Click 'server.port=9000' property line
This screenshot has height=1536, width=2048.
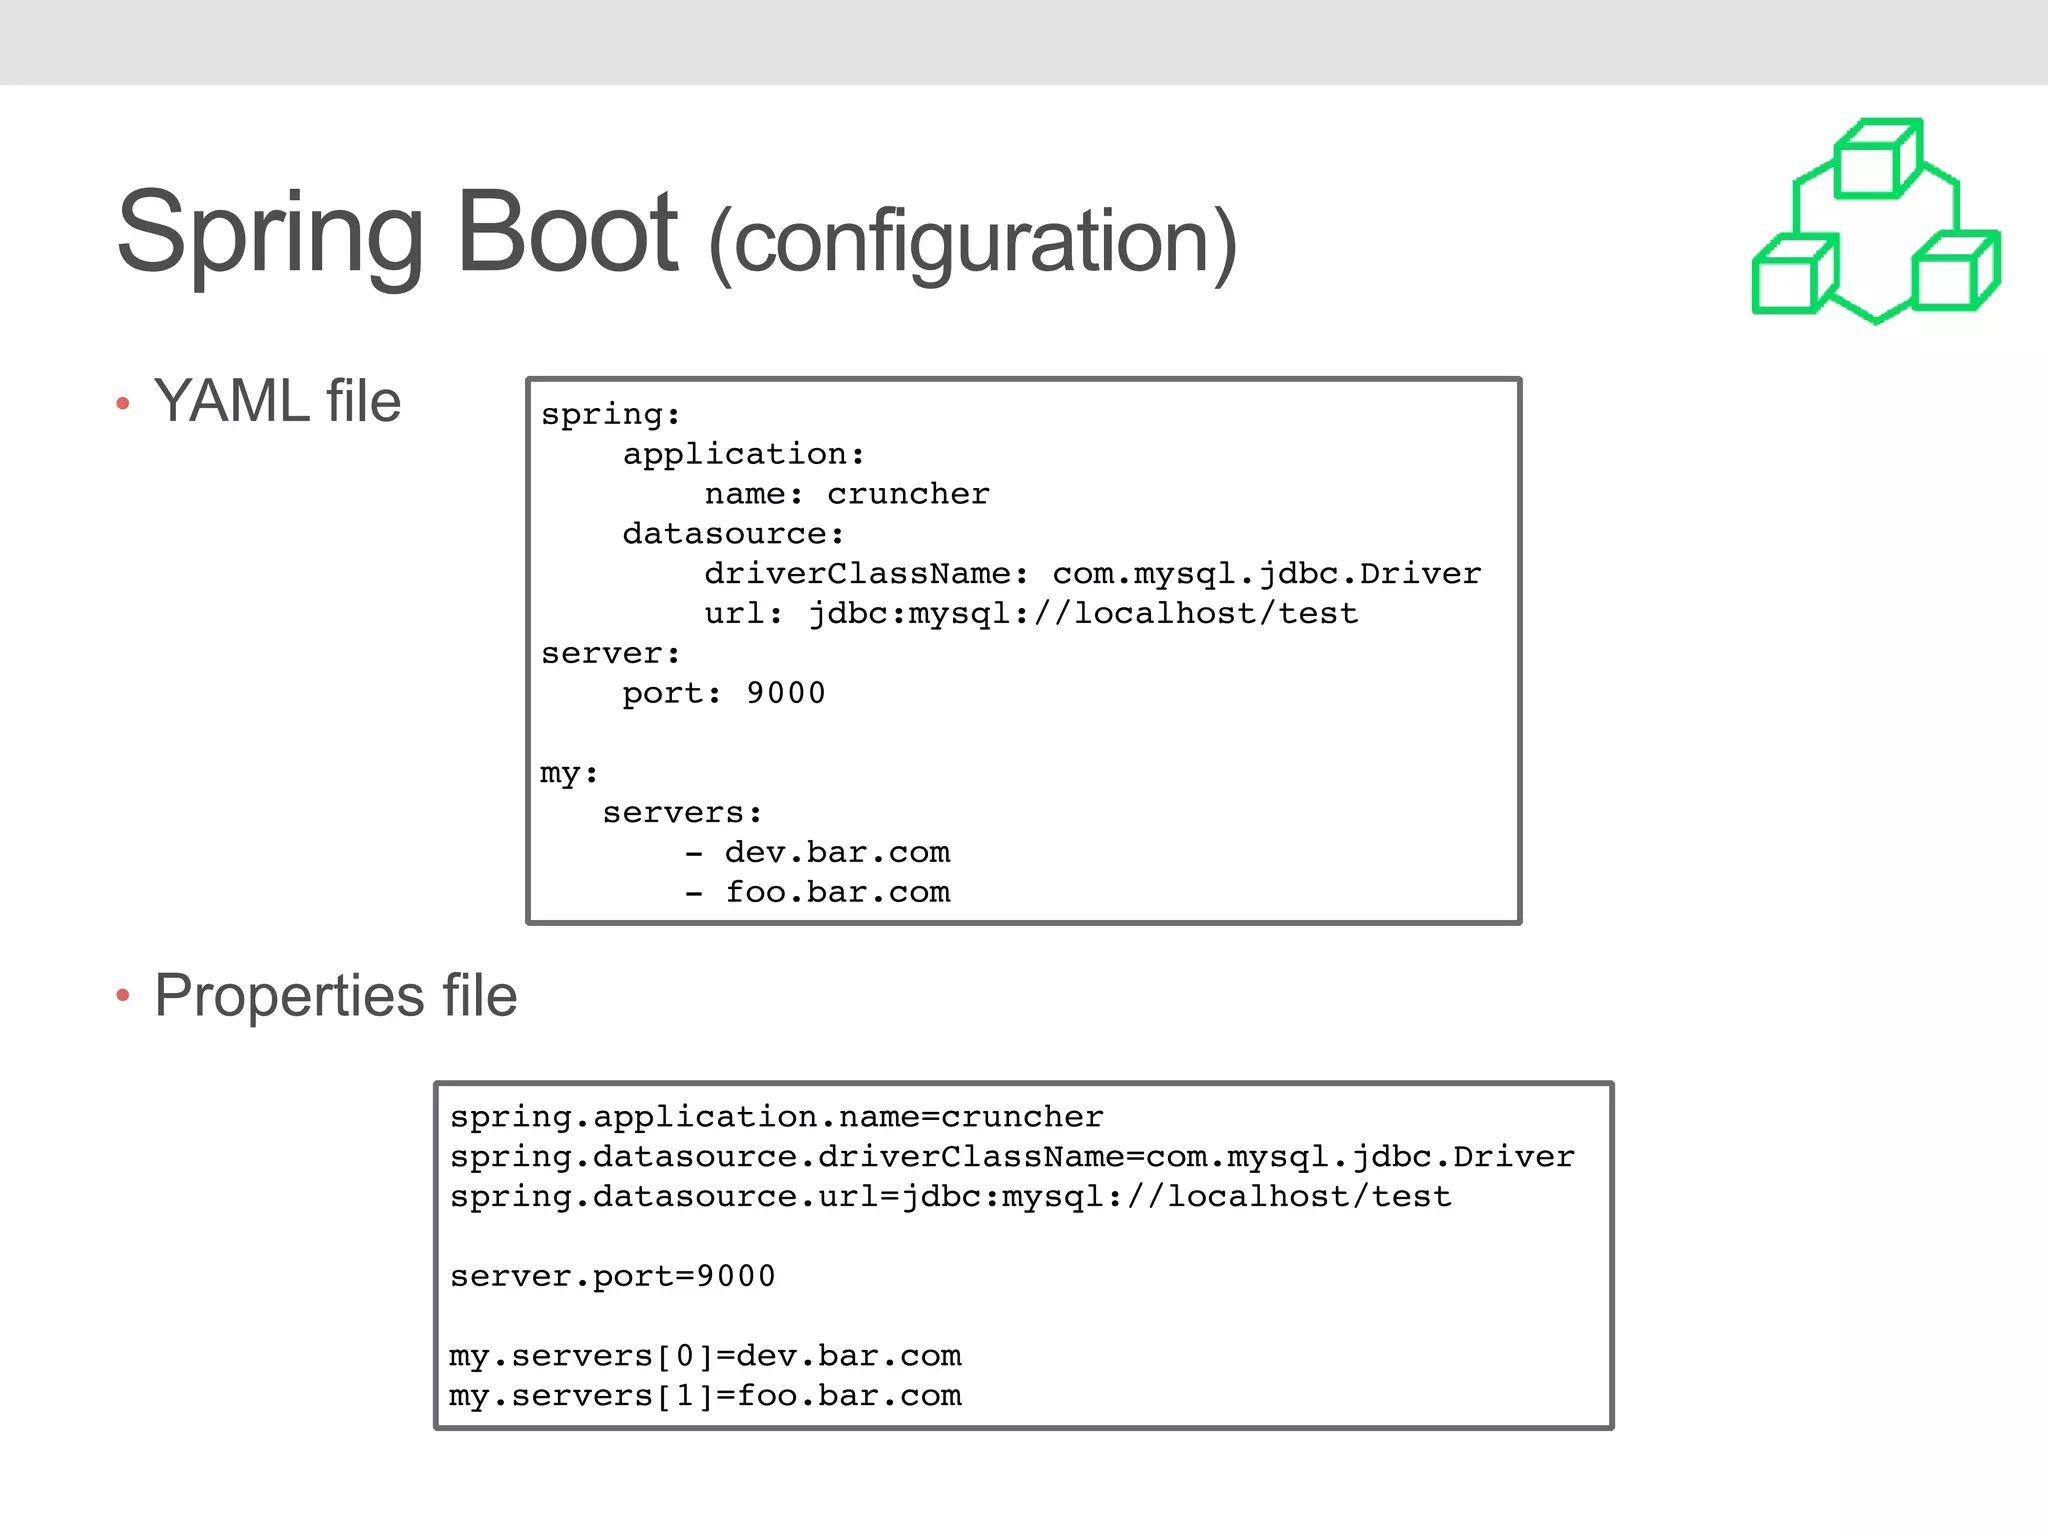tap(612, 1277)
